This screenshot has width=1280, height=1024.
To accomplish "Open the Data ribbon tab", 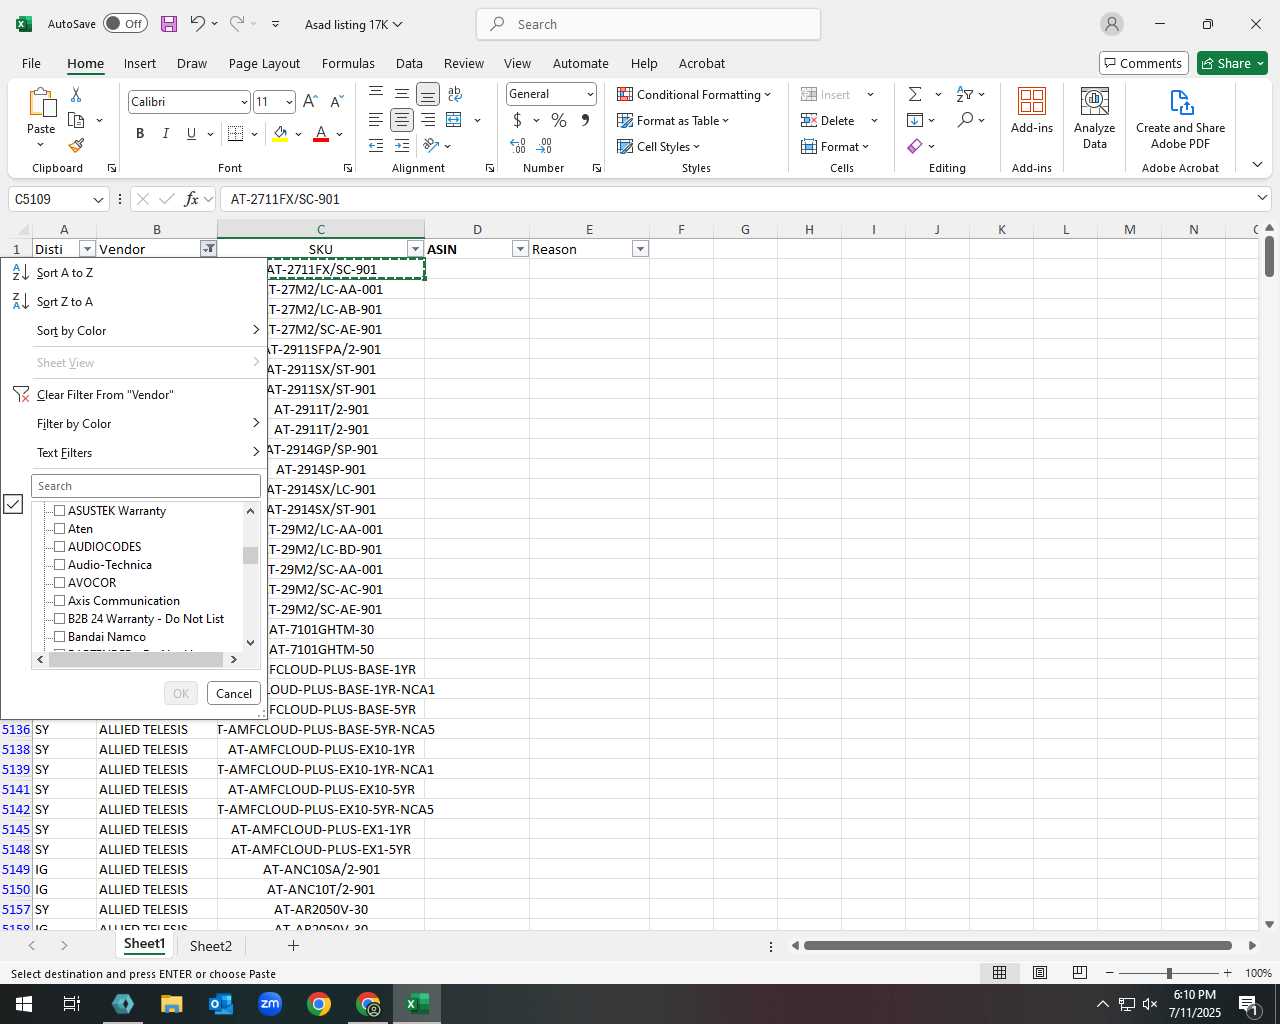I will pos(409,63).
